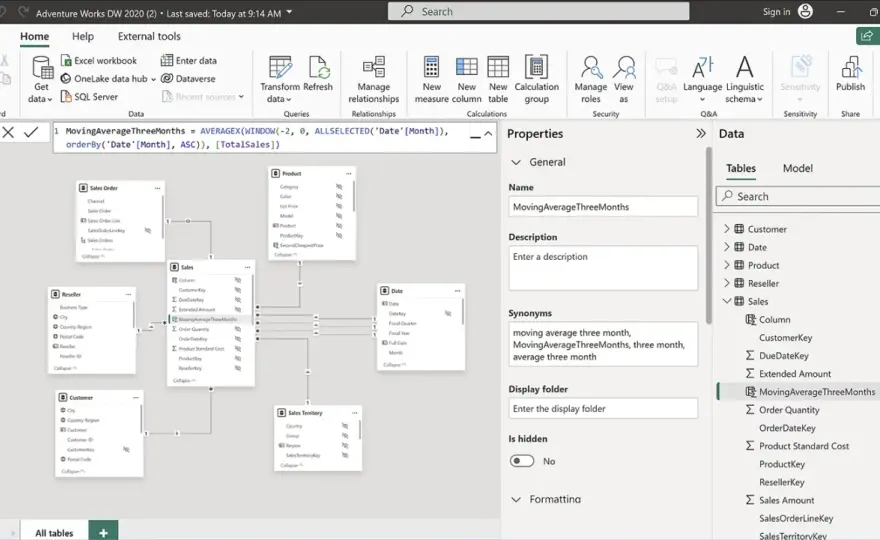Open Dataverse connector
Viewport: 880px width, 540px height.
189,79
